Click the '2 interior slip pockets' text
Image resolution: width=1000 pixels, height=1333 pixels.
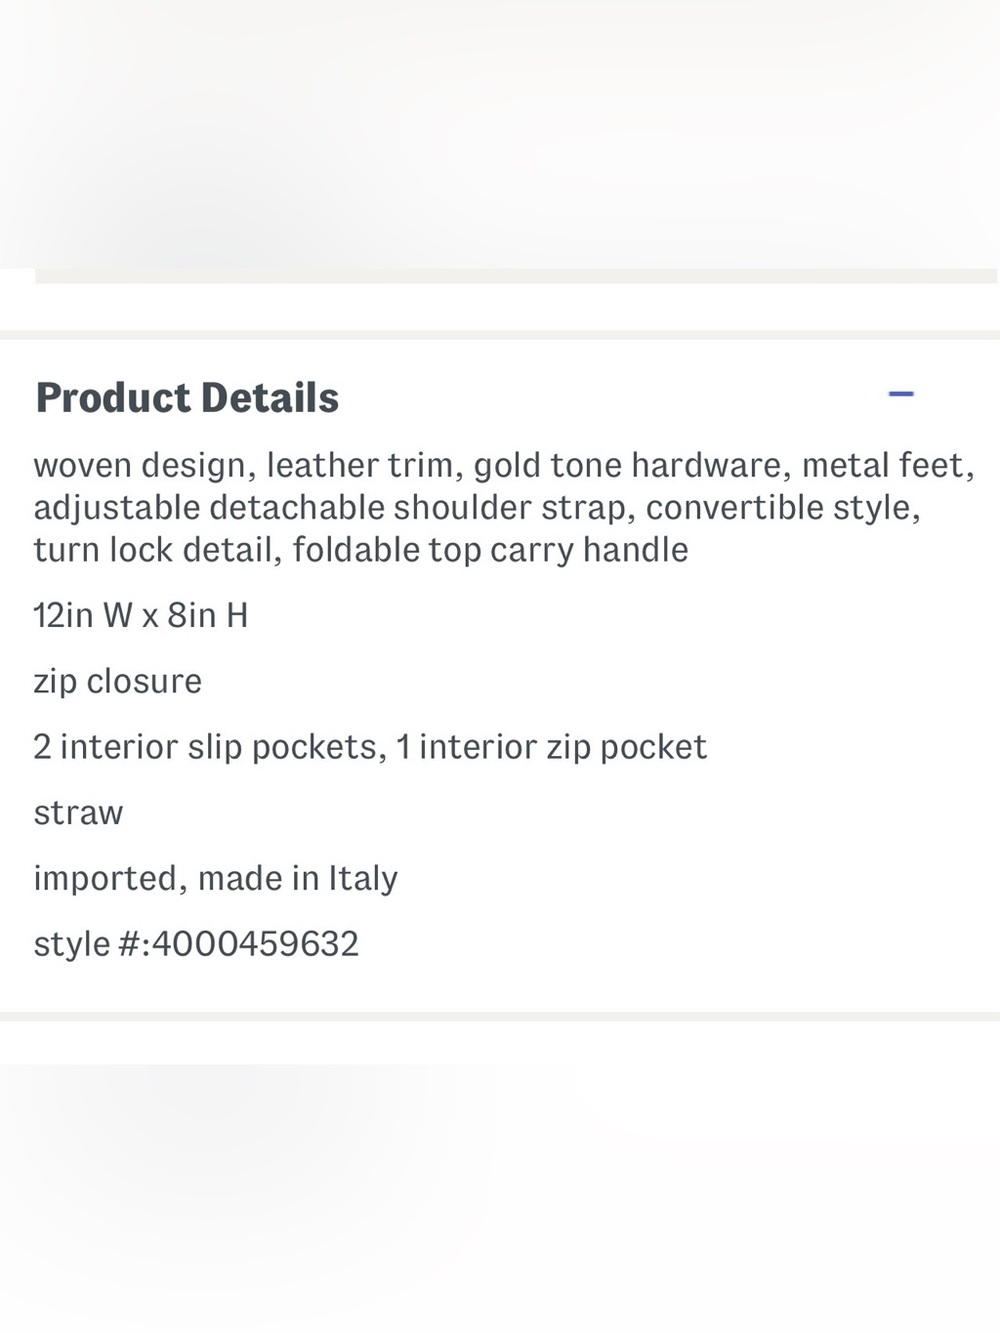click(205, 747)
